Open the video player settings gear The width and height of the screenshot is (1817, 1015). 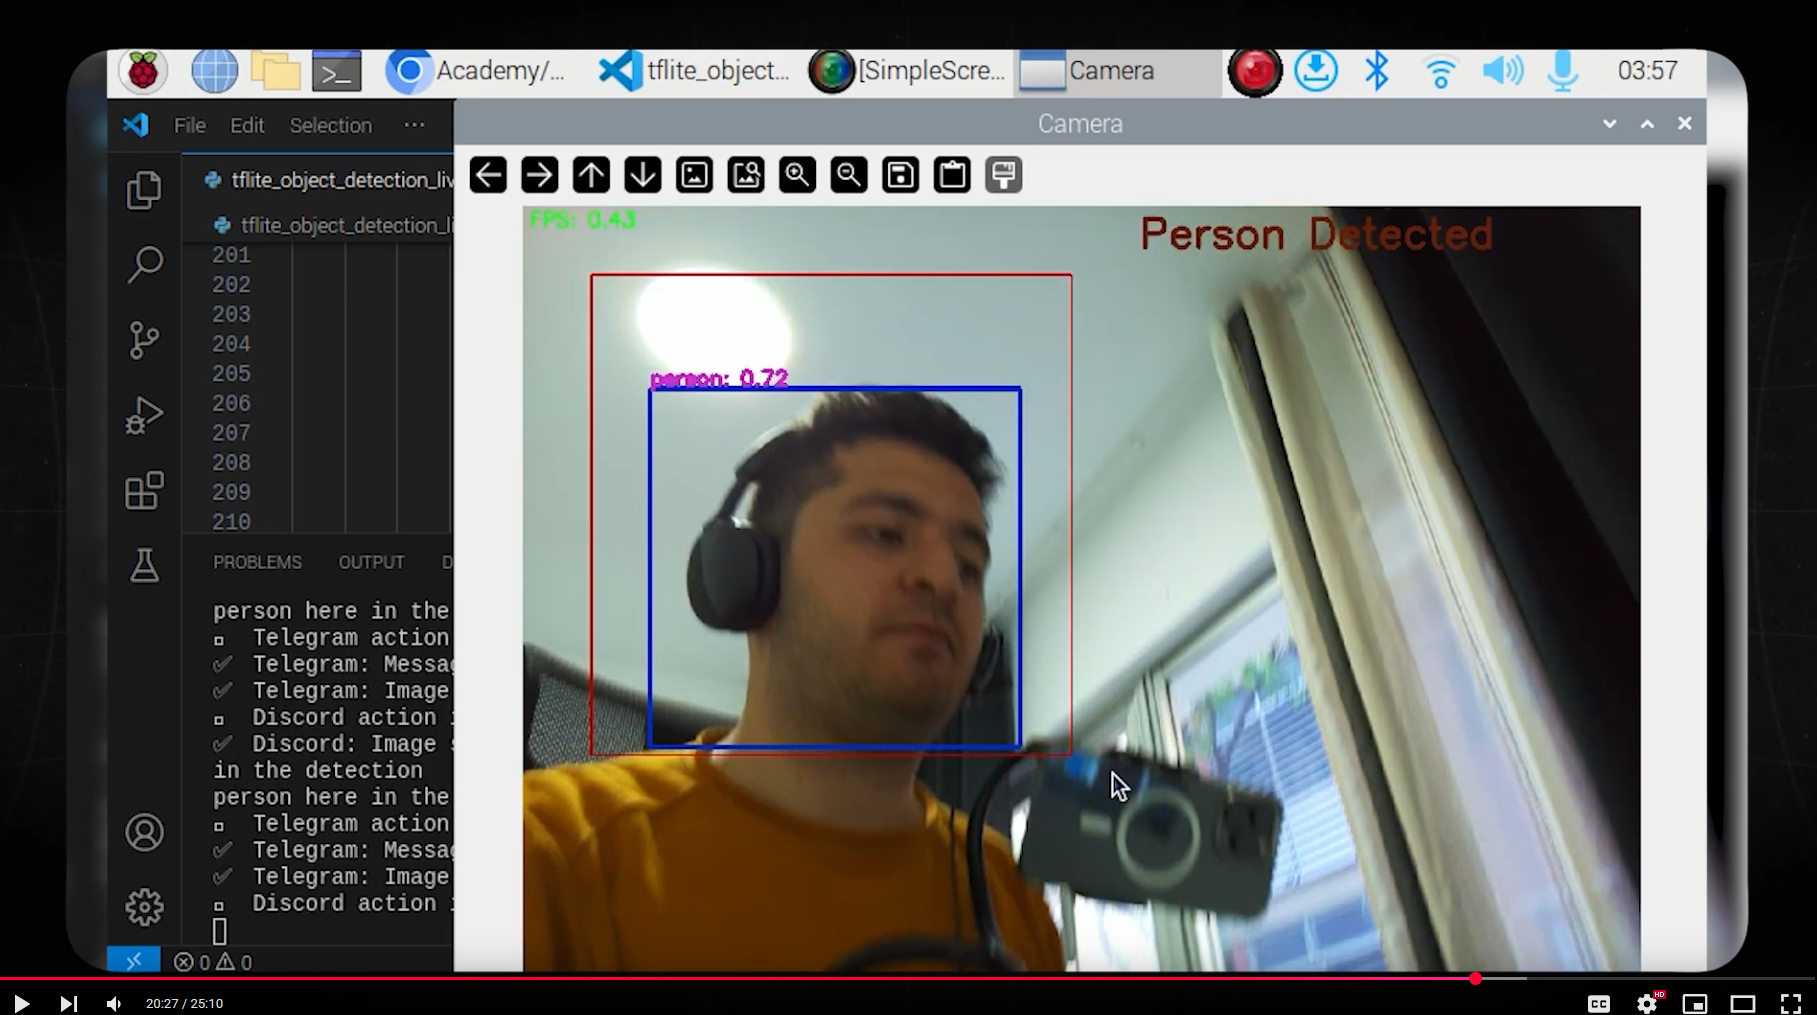click(x=1648, y=1003)
